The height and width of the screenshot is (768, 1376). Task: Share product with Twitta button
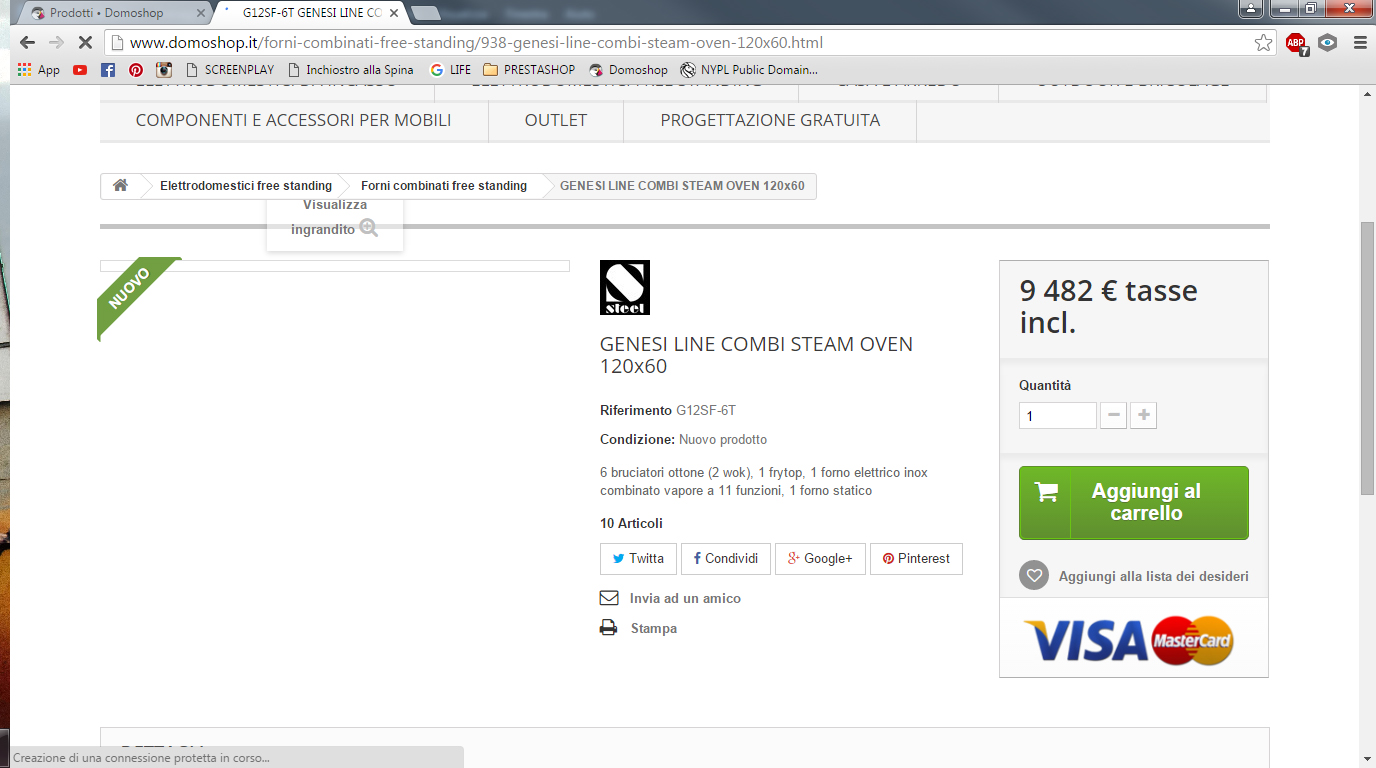pyautogui.click(x=638, y=559)
